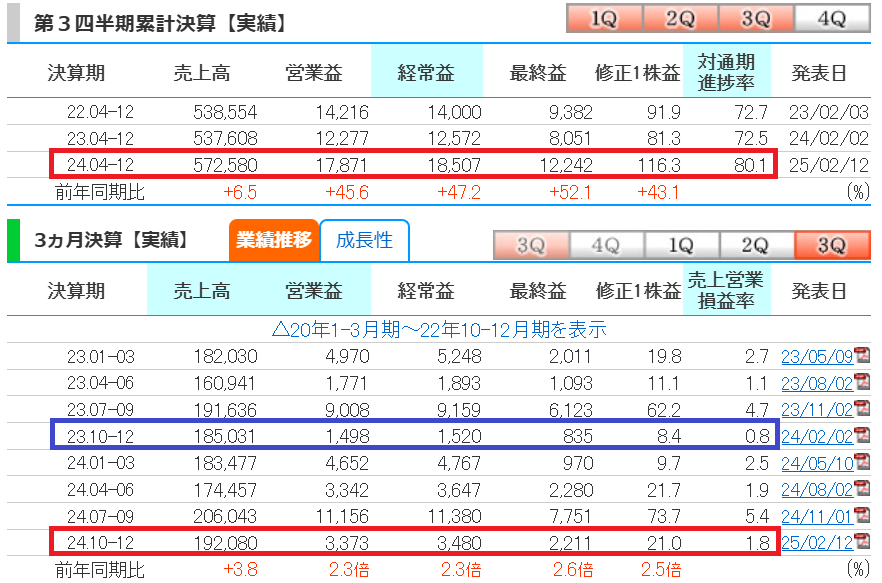Click progress rate value 80.1
Image resolution: width=882 pixels, height=583 pixels.
click(750, 165)
